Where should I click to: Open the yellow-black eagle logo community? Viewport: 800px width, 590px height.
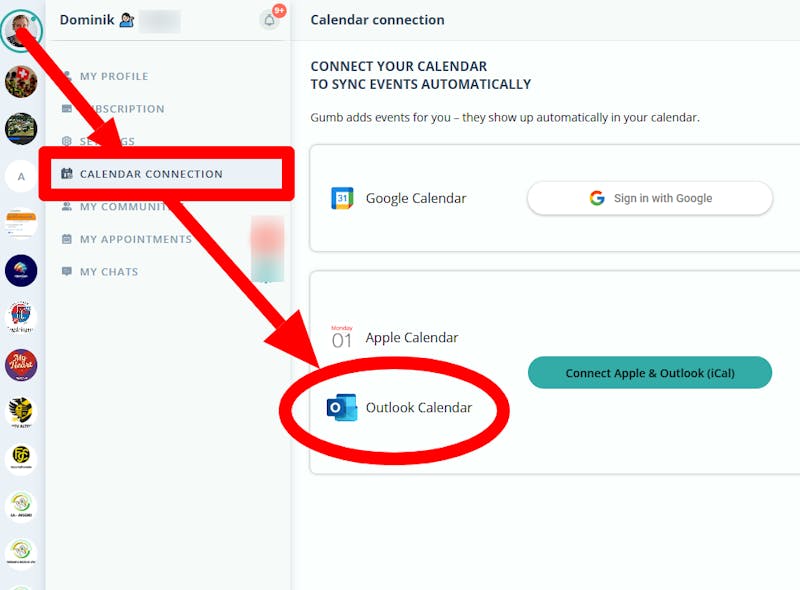pos(21,412)
